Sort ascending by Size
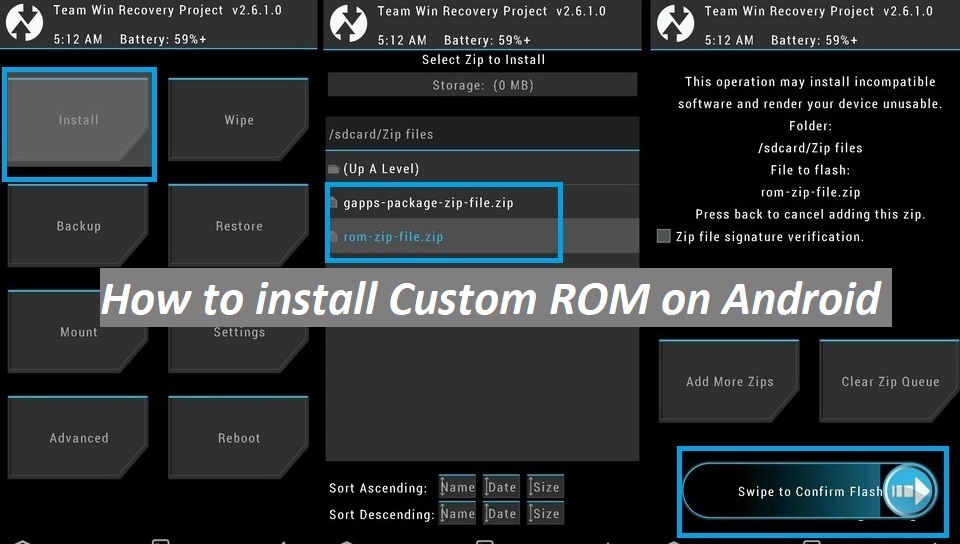This screenshot has width=960, height=544. (x=545, y=487)
